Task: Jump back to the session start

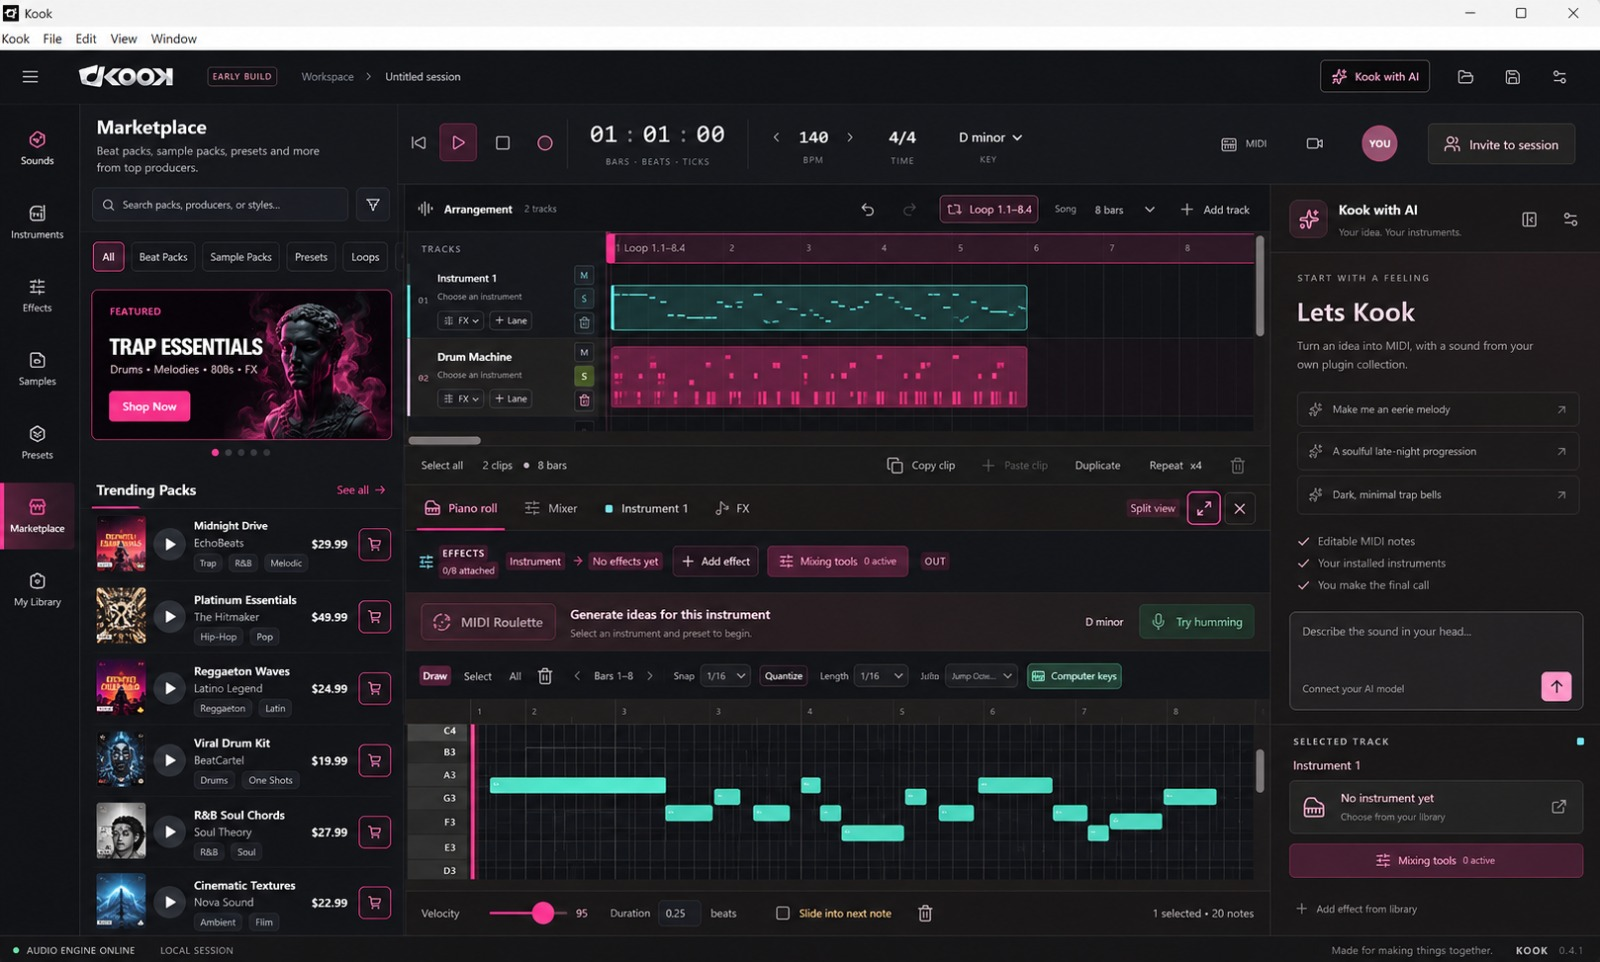Action: tap(418, 143)
